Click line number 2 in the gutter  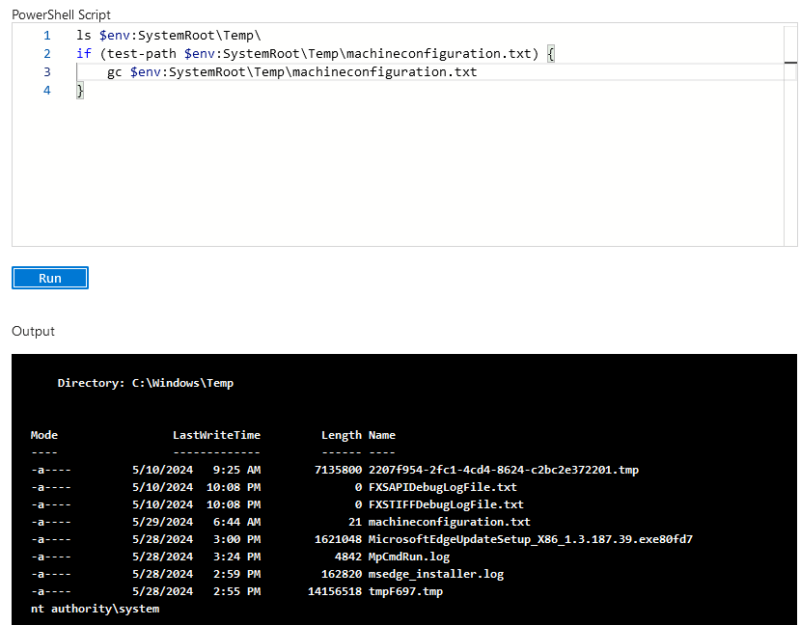tap(47, 54)
